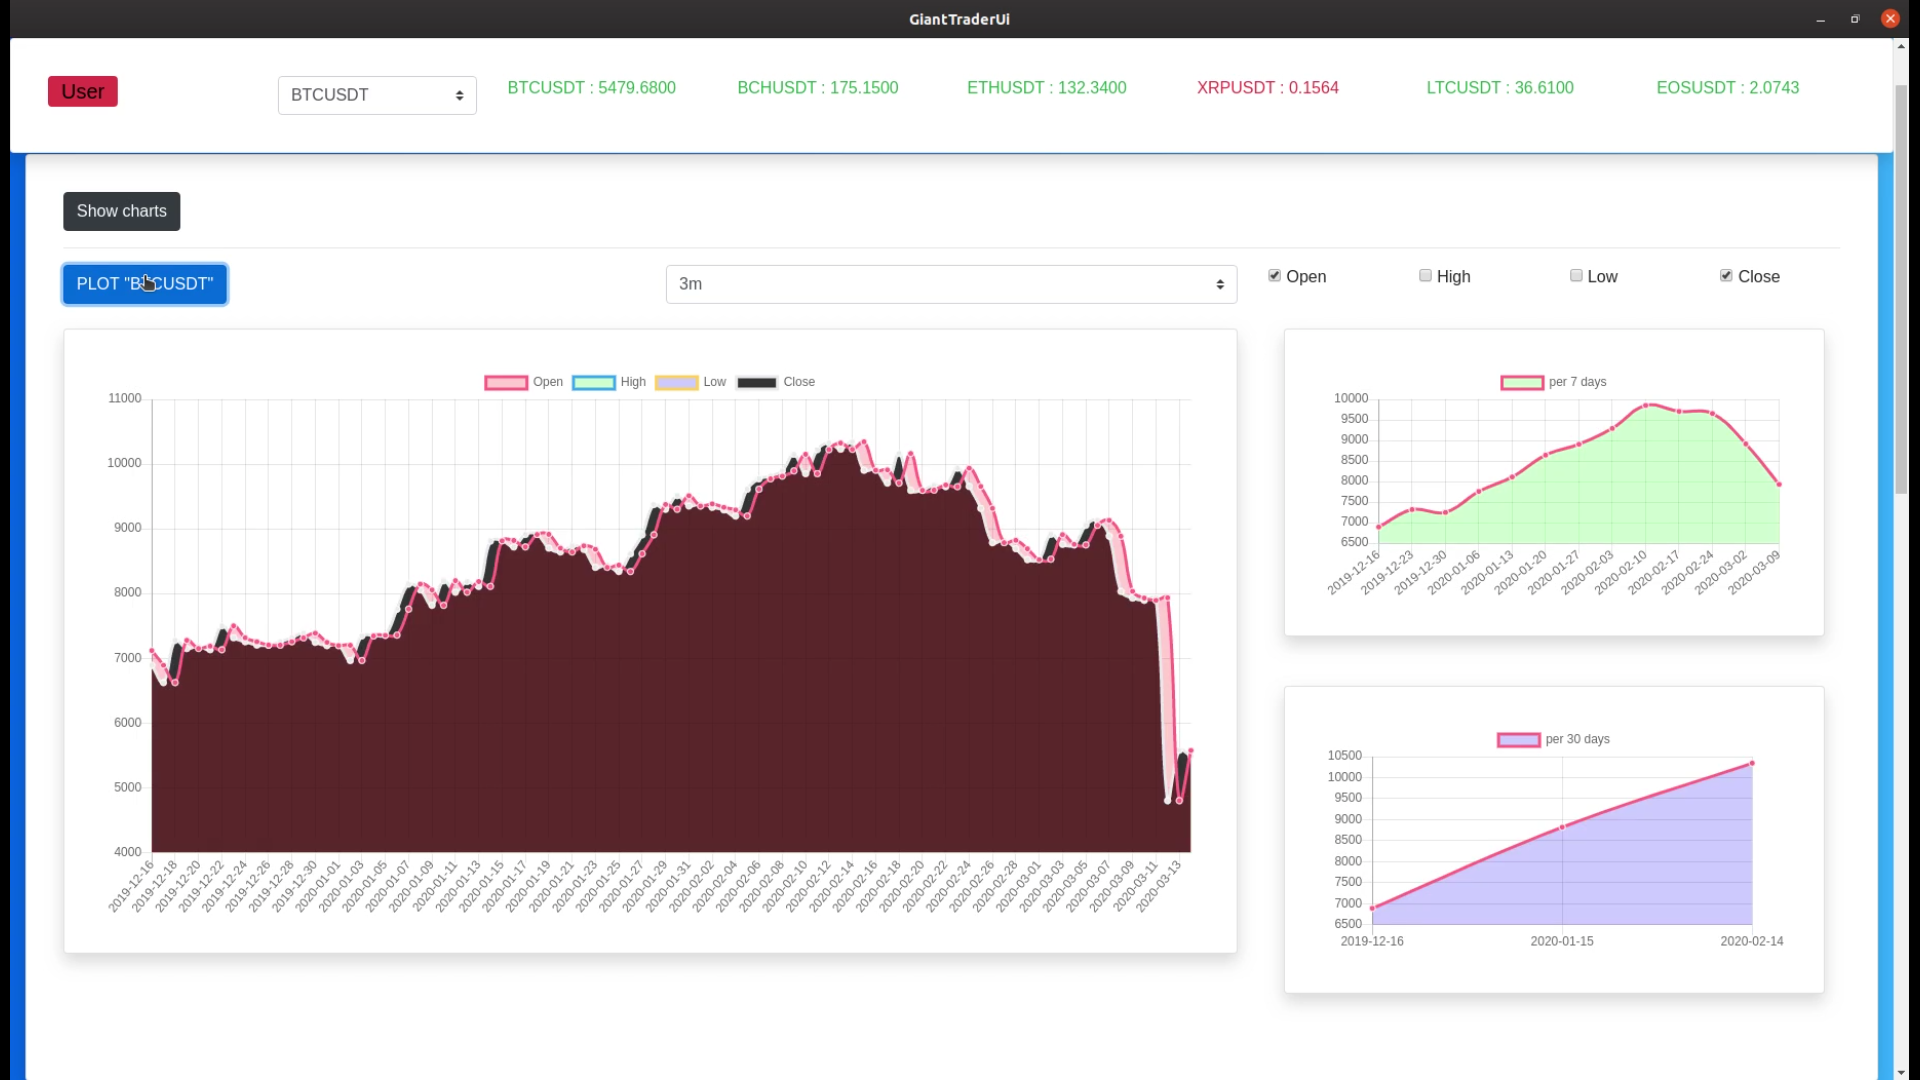The width and height of the screenshot is (1920, 1080).
Task: Click the BCHUSDT : 175.1500 ticker
Action: (818, 88)
